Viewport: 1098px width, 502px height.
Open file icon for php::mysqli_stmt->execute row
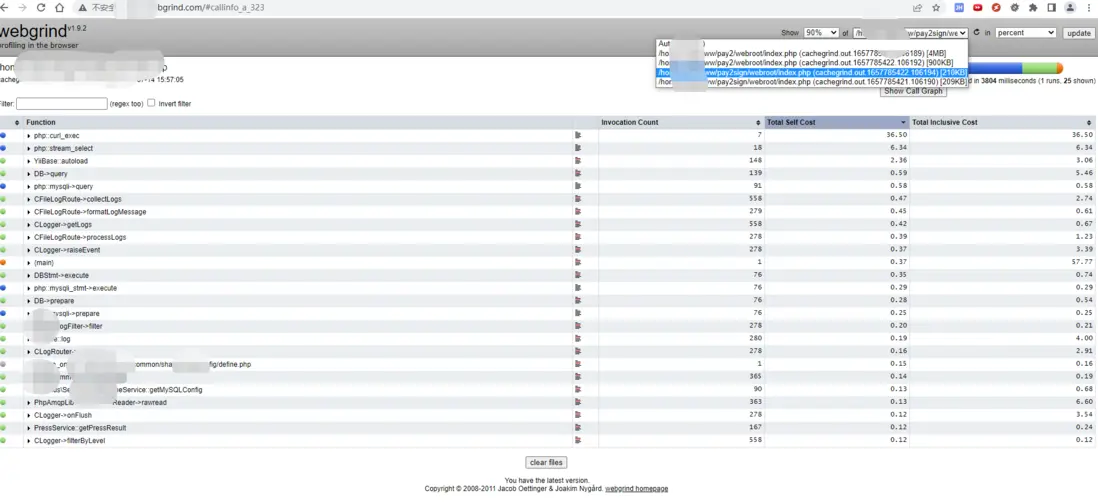[x=578, y=288]
